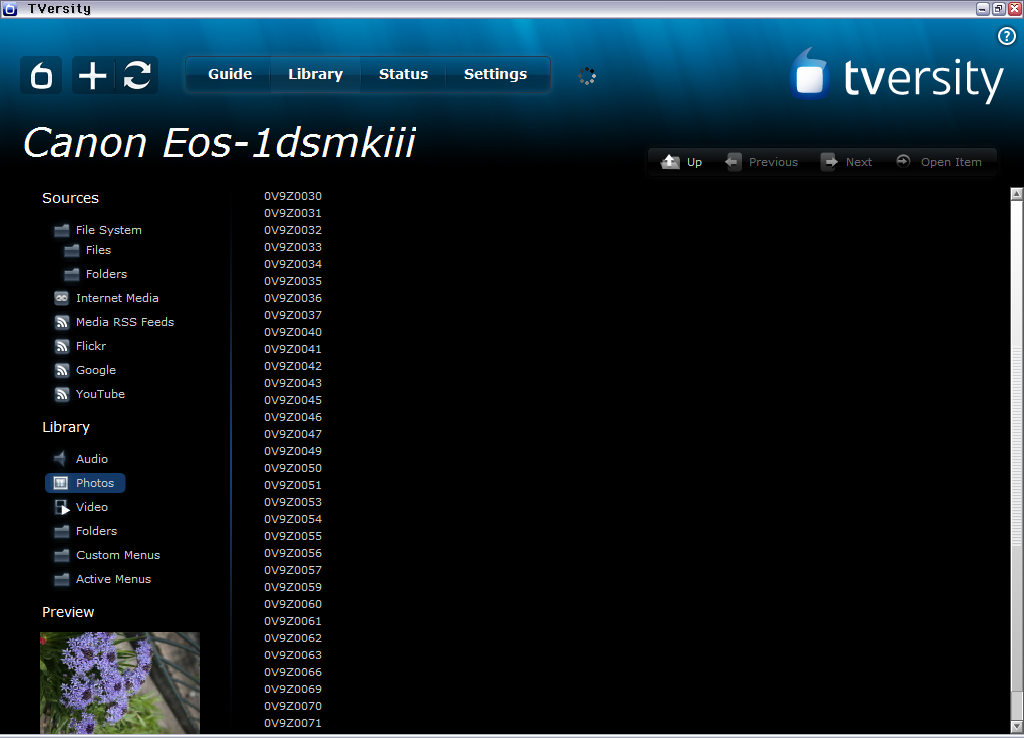Select photo 0V9Z0031
This screenshot has height=738, width=1024.
tap(293, 213)
